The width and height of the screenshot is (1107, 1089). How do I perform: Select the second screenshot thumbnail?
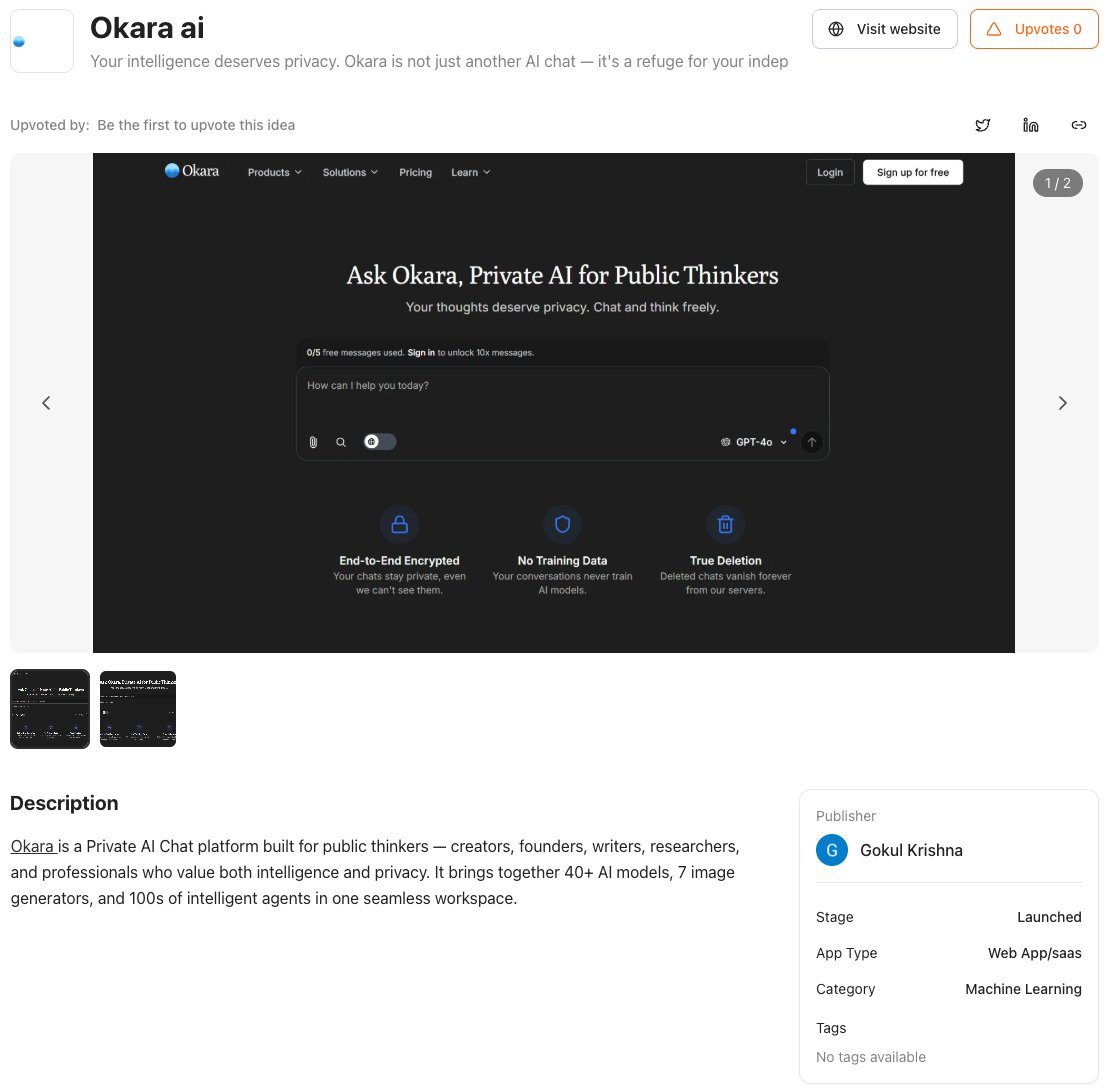(x=138, y=709)
